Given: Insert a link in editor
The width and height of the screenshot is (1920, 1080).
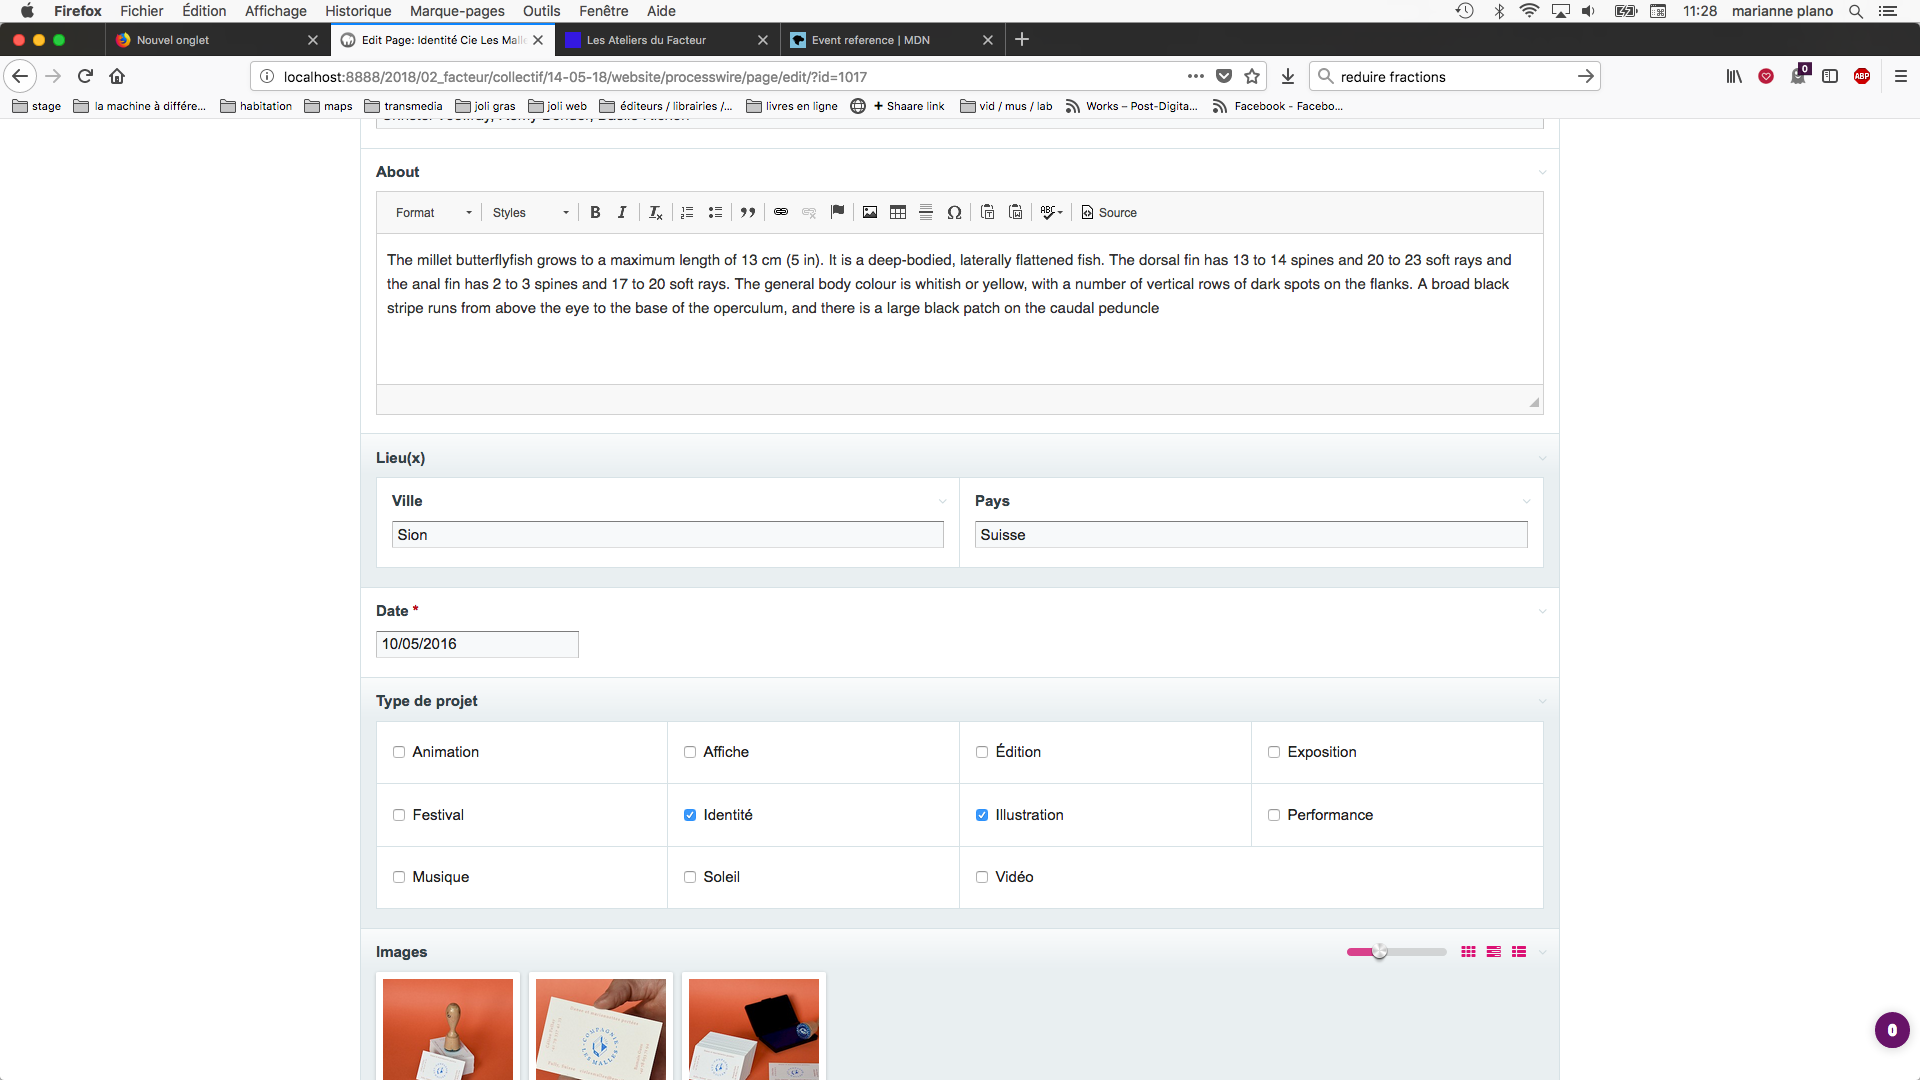Looking at the screenshot, I should pyautogui.click(x=781, y=212).
